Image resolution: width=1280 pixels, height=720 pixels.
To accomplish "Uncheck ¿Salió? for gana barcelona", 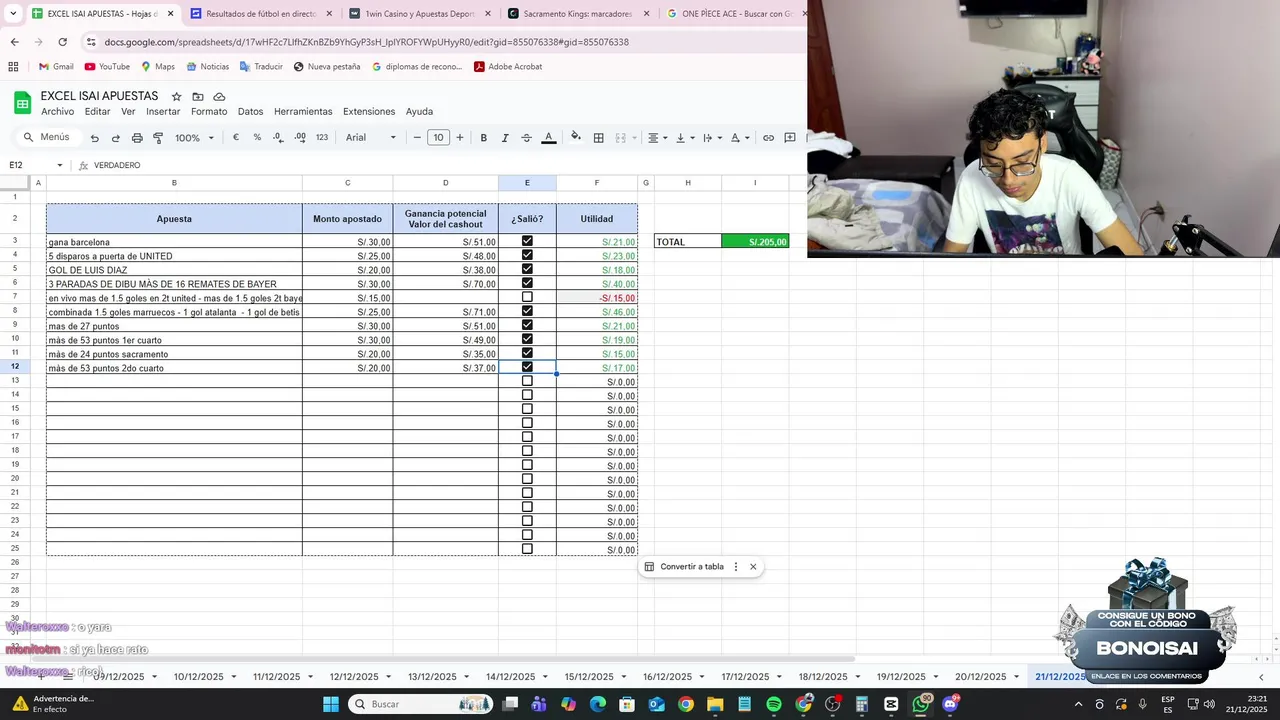I will [527, 241].
